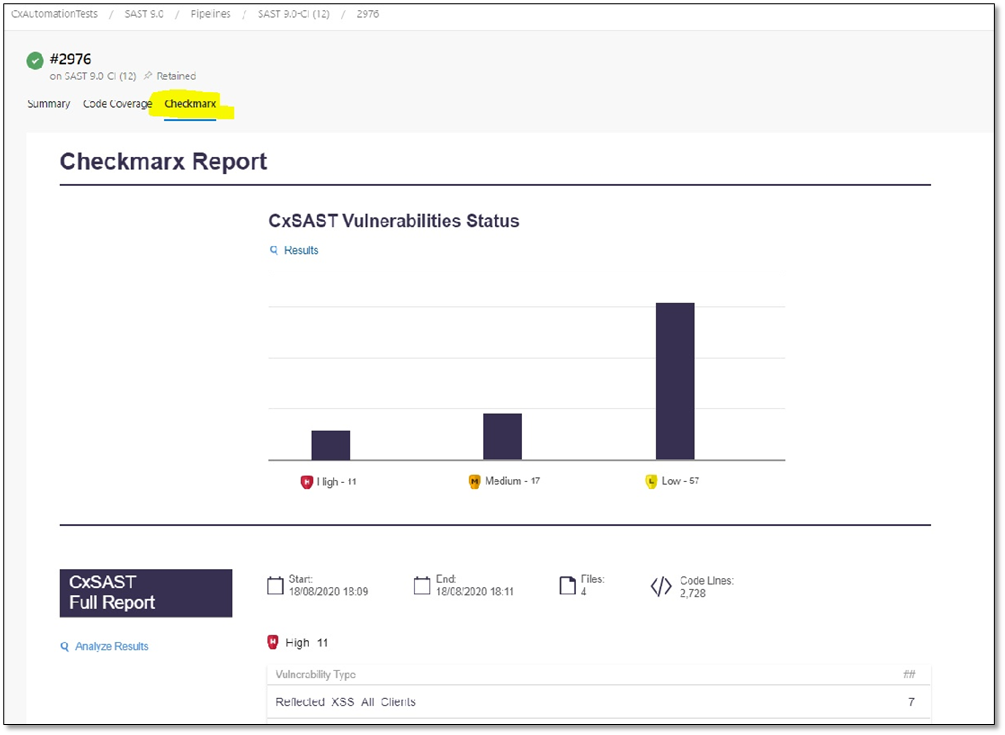The image size is (1005, 735).
Task: Click the Files document icon
Action: pyautogui.click(x=568, y=586)
